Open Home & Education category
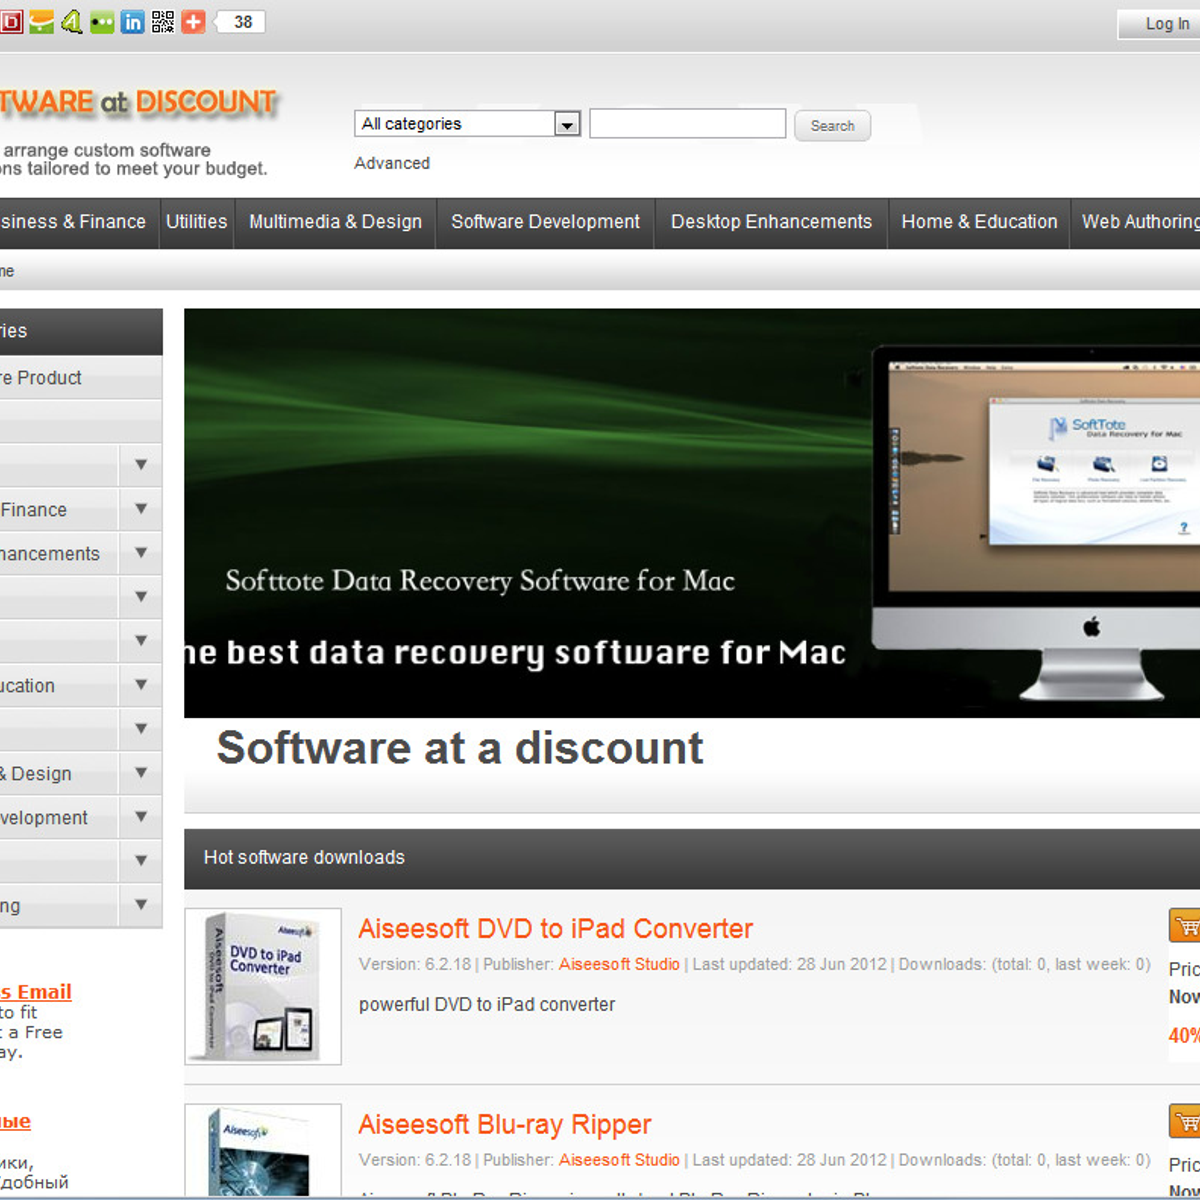This screenshot has height=1200, width=1200. 979,222
